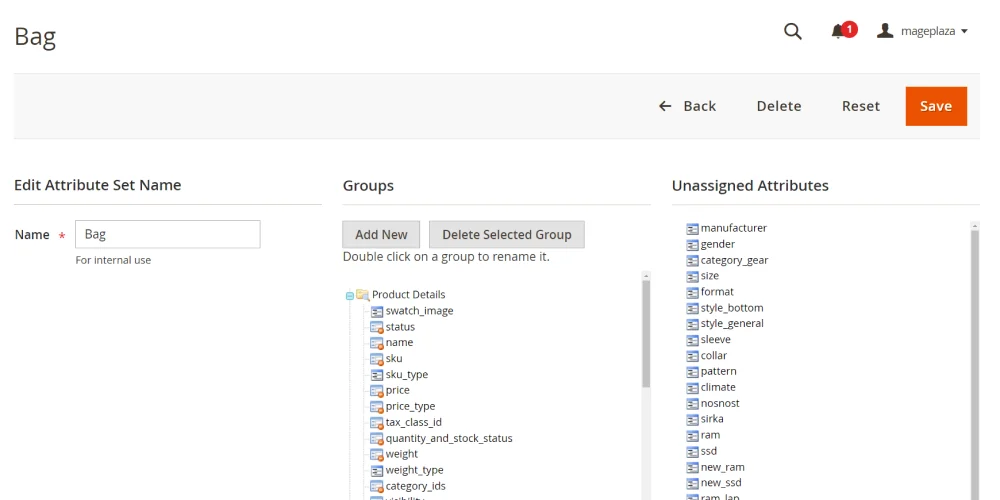Click the search magnifier icon
Viewport: 1000px width, 500px height.
[792, 31]
